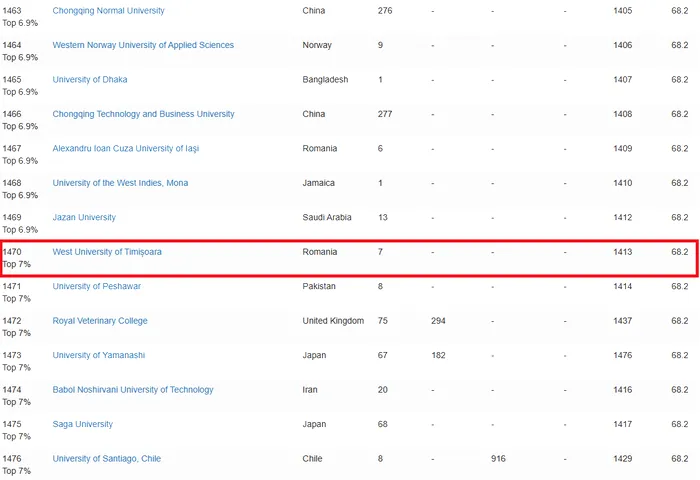Screen dimensions: 700x480
Task: Click research rank value 1406
Action: [x=623, y=45]
